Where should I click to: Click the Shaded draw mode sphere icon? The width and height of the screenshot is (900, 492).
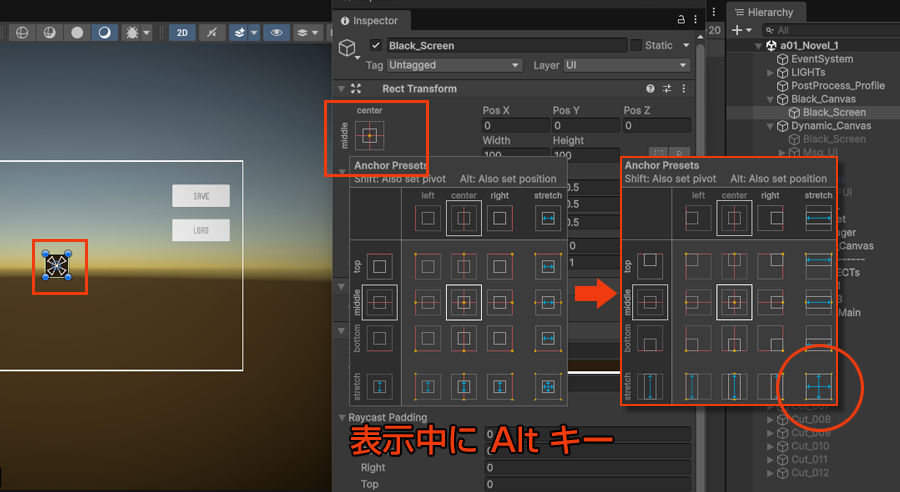pos(77,32)
